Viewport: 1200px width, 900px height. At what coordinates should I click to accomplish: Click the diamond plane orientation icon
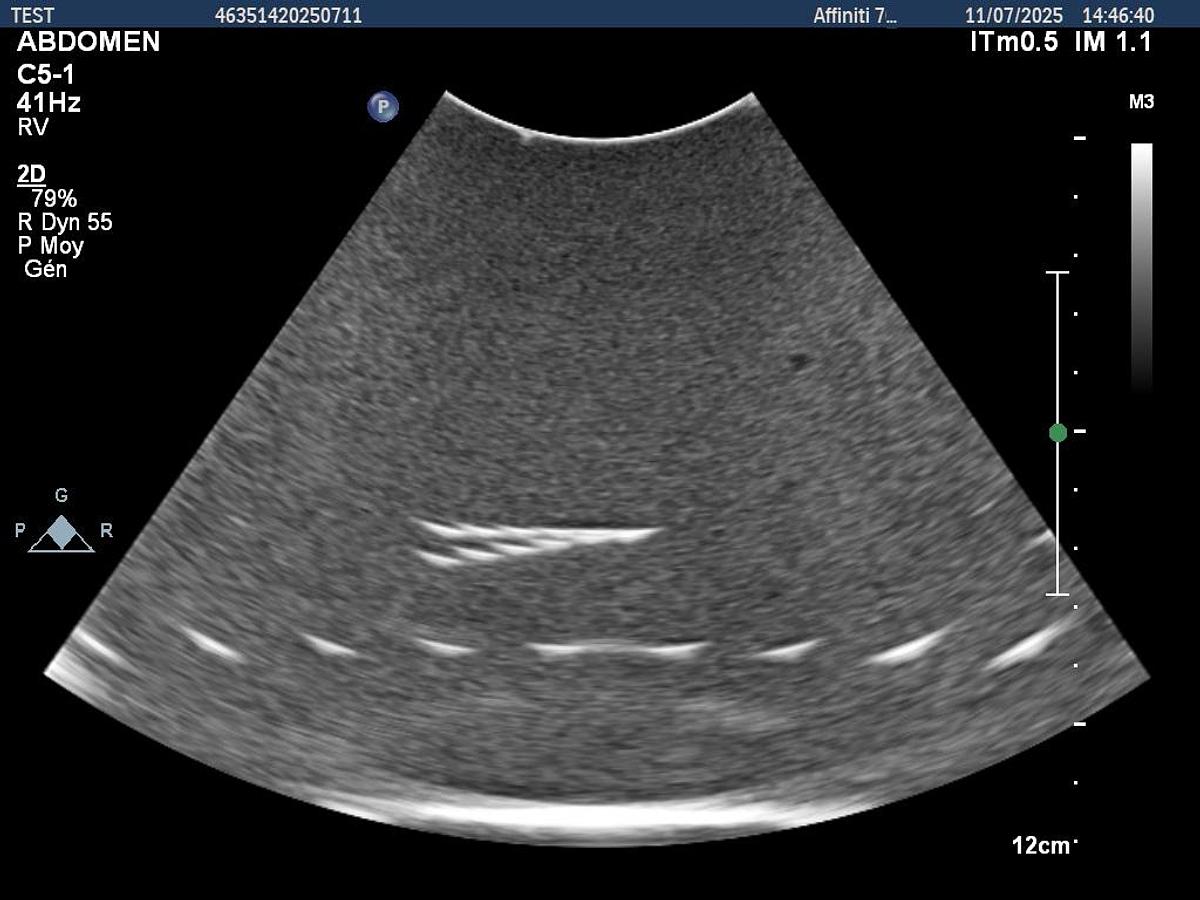tap(62, 533)
